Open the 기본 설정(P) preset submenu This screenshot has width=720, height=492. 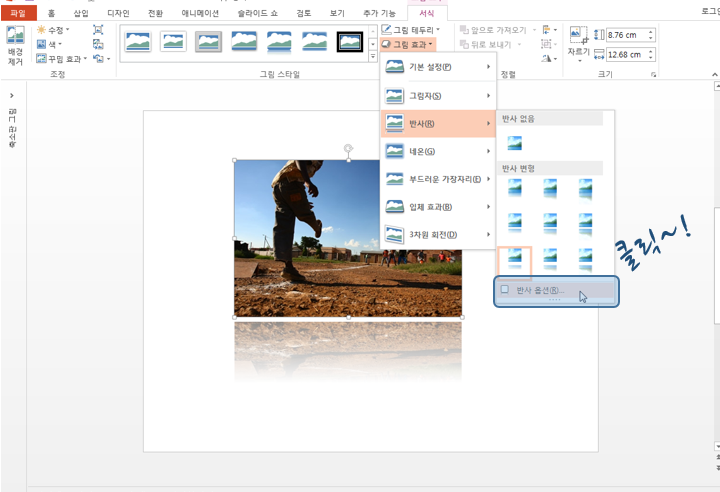coord(438,67)
